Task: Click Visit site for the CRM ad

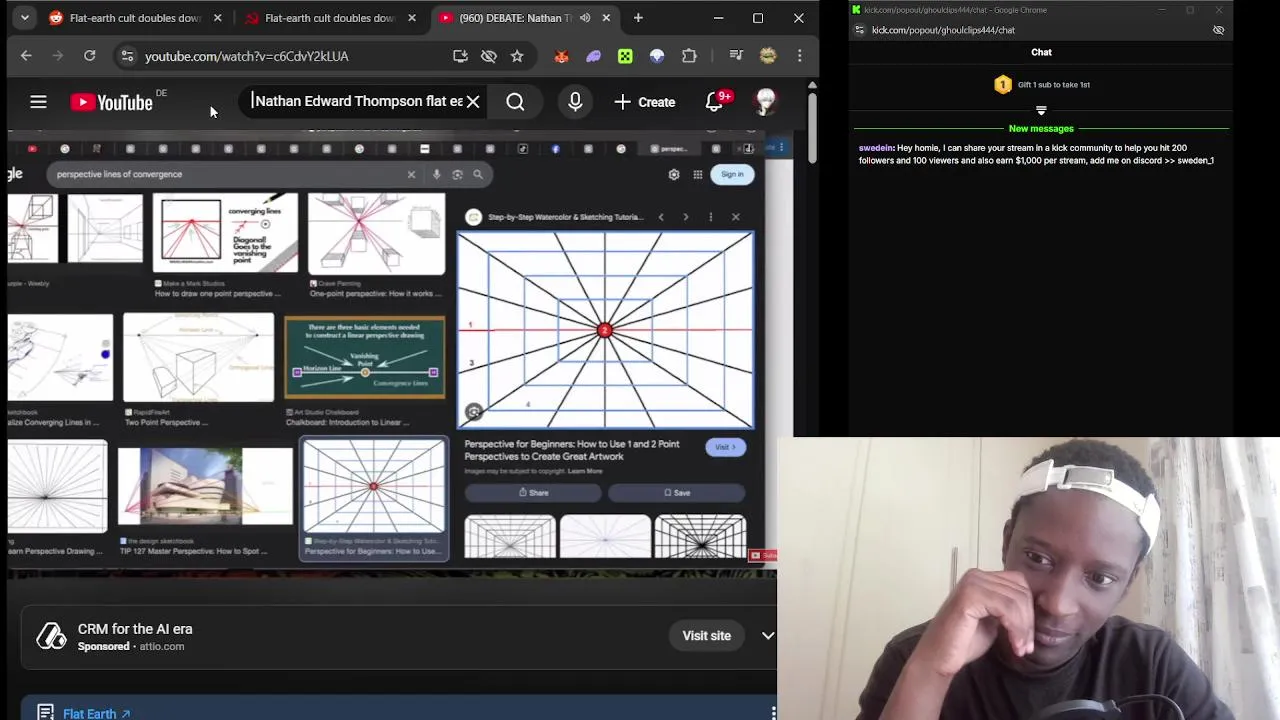Action: coord(706,636)
